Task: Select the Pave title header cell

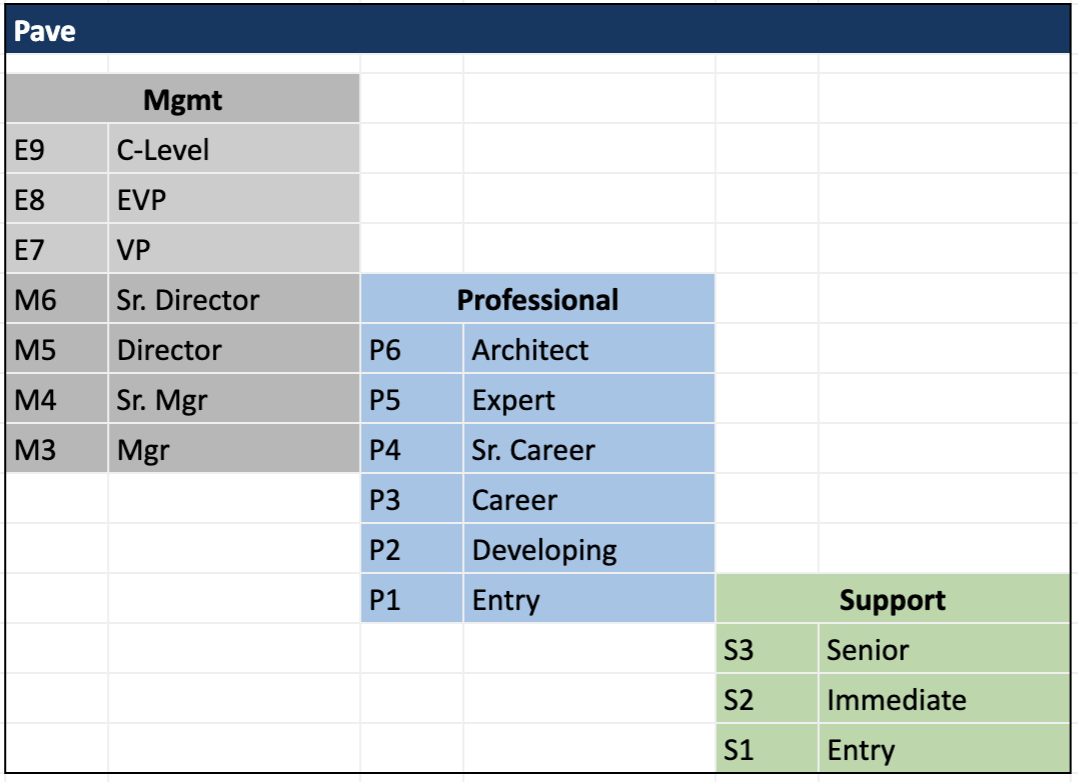Action: (x=538, y=30)
